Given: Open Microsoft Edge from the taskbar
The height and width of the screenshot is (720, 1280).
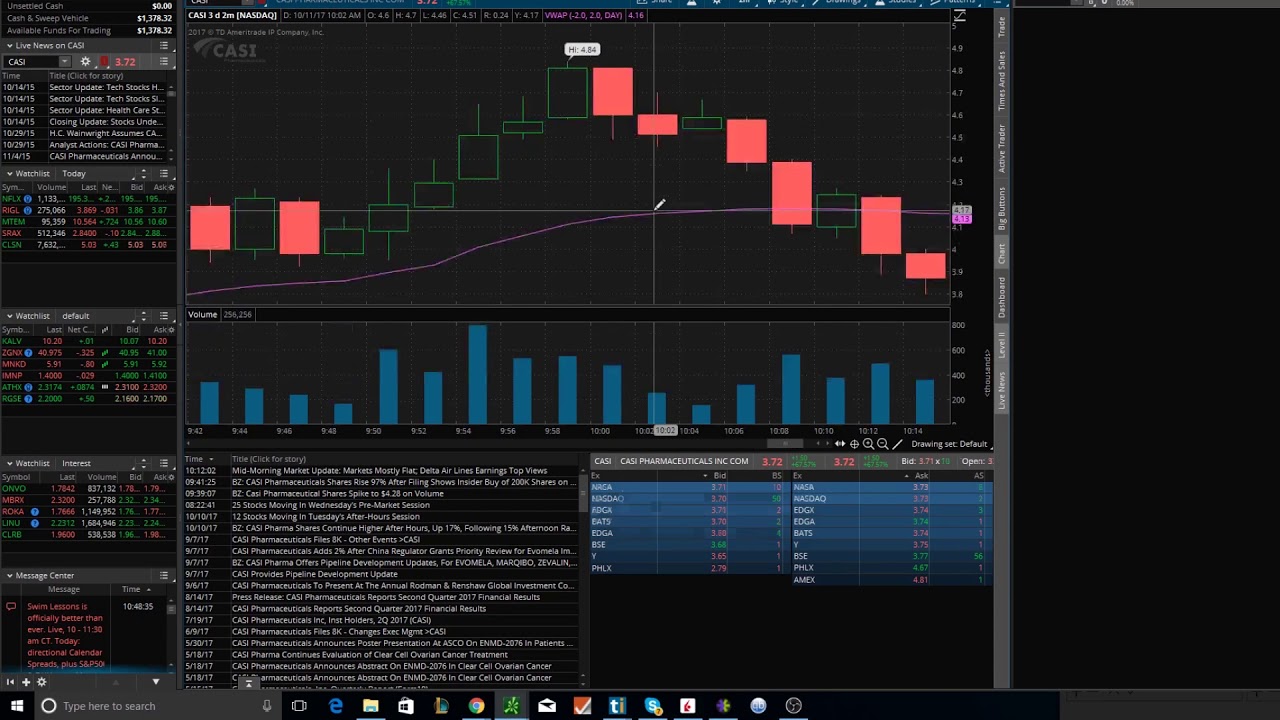Looking at the screenshot, I should coord(335,706).
